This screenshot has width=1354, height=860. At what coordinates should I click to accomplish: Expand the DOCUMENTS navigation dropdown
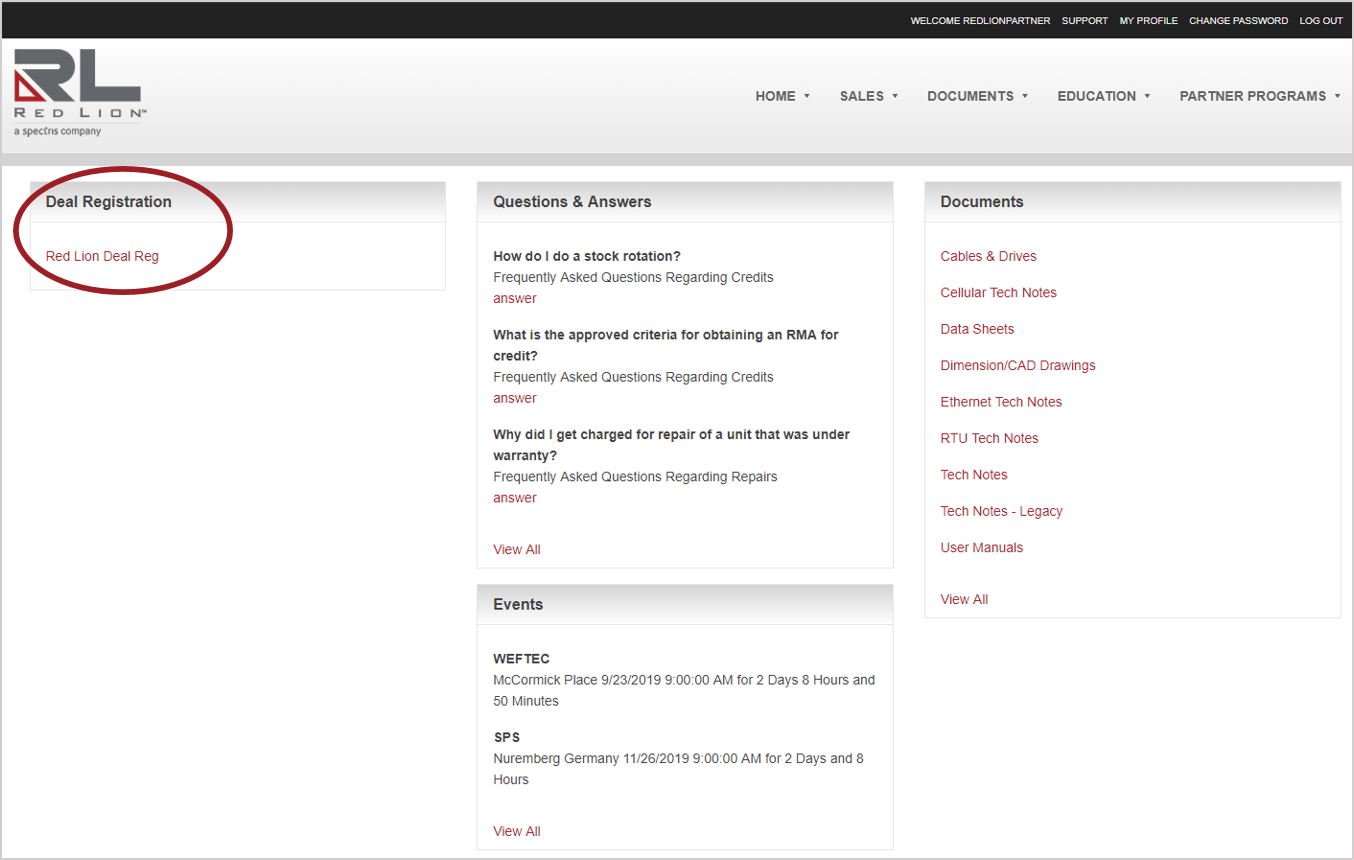(x=977, y=96)
